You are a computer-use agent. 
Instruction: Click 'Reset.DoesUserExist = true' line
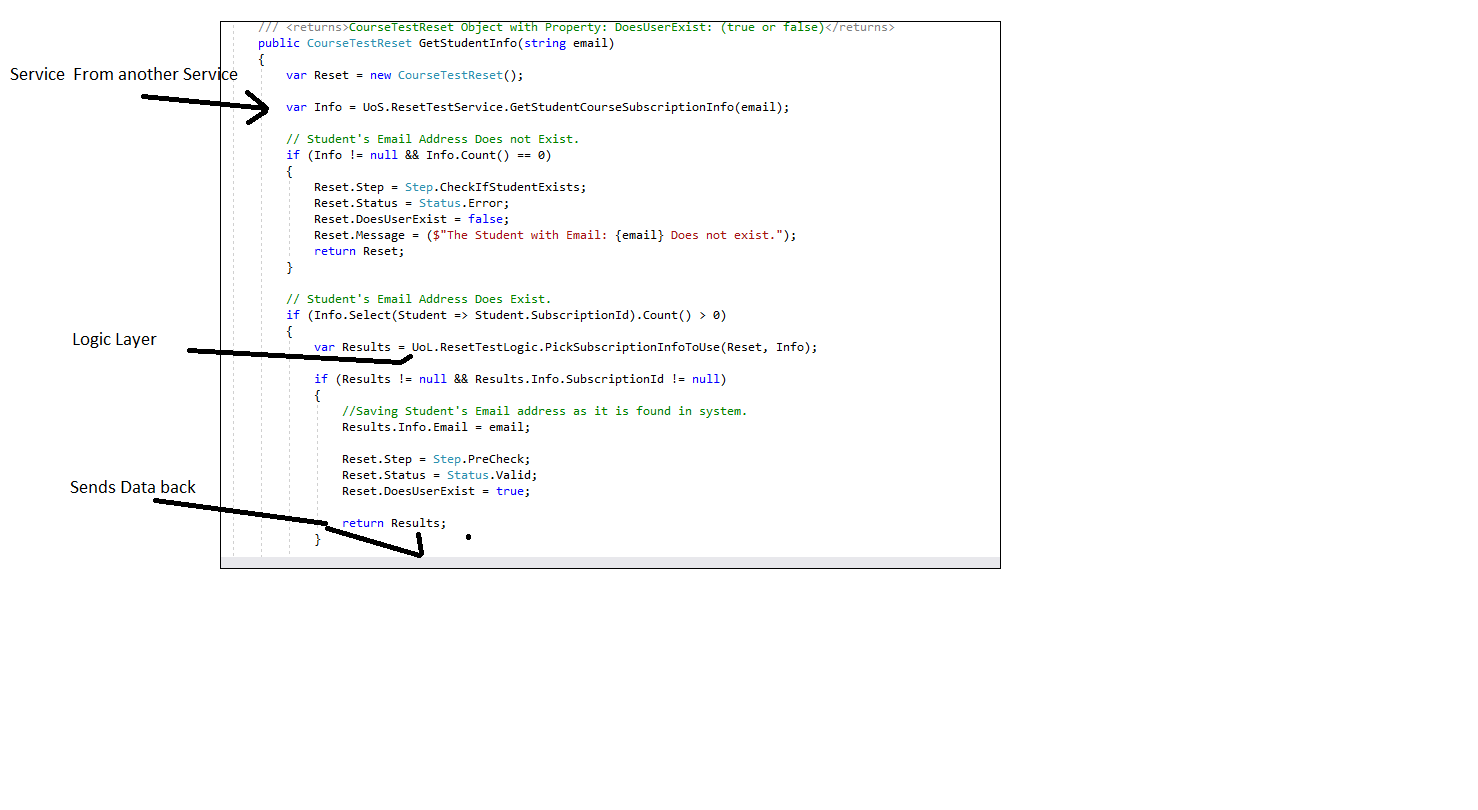coord(436,491)
